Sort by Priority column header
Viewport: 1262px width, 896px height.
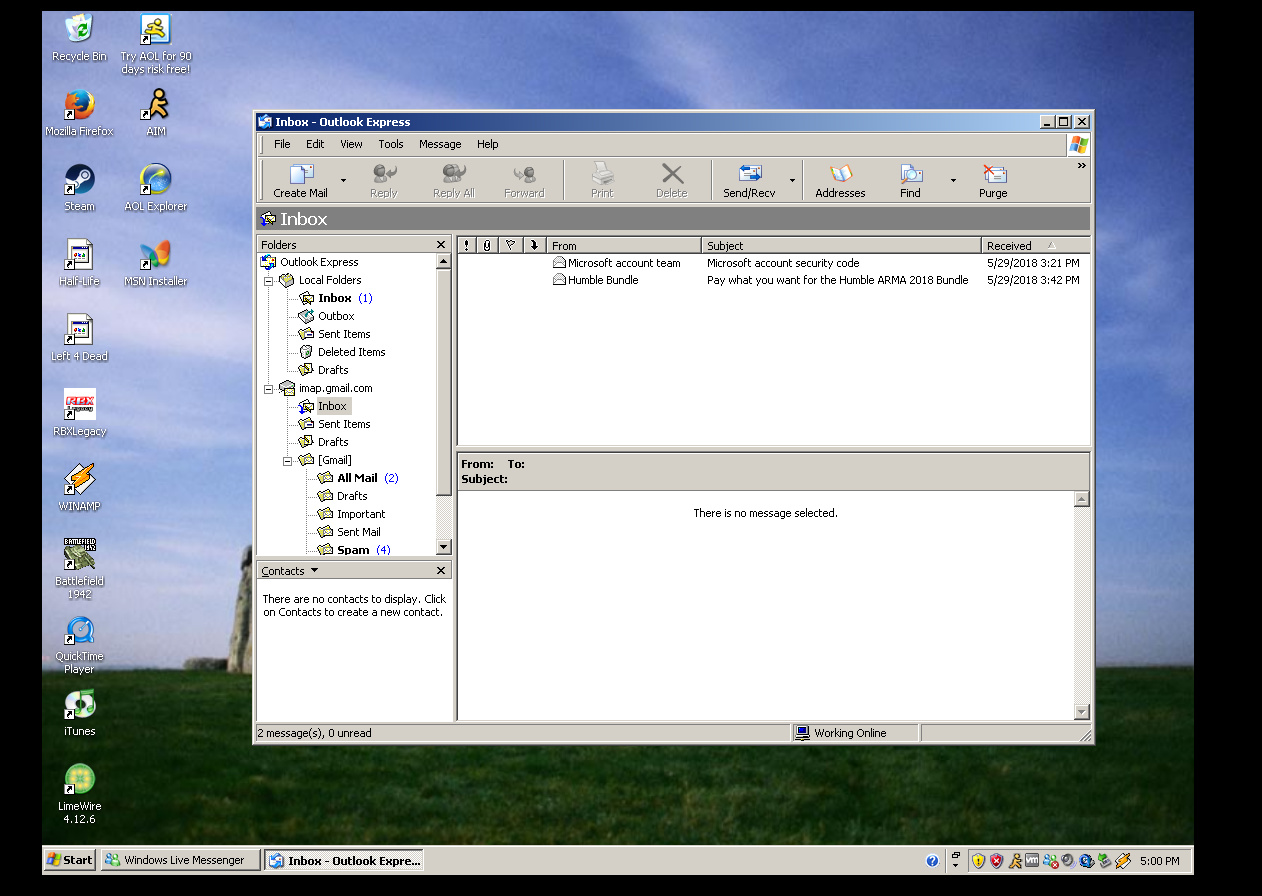tap(466, 245)
